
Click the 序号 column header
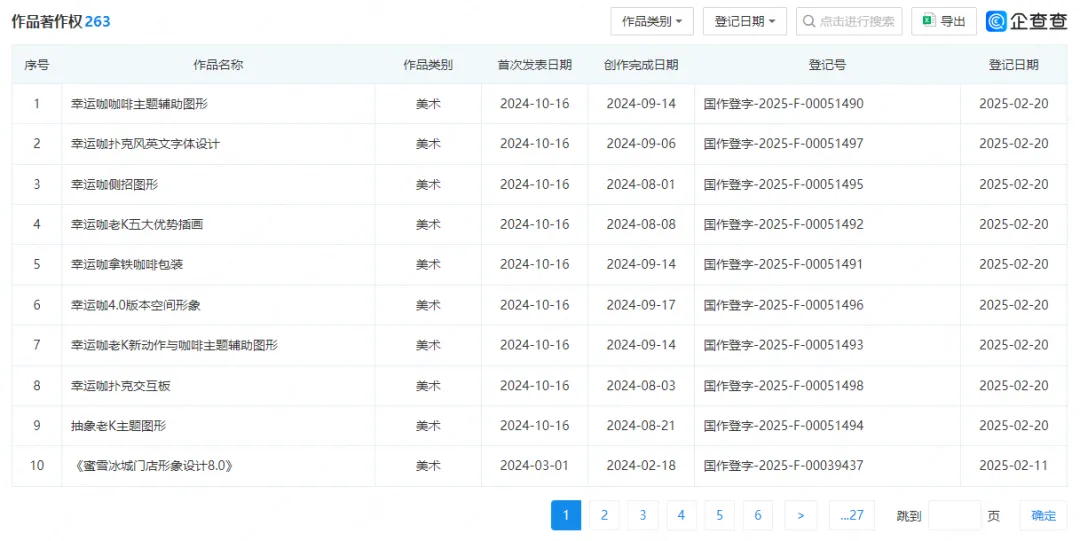click(x=37, y=65)
